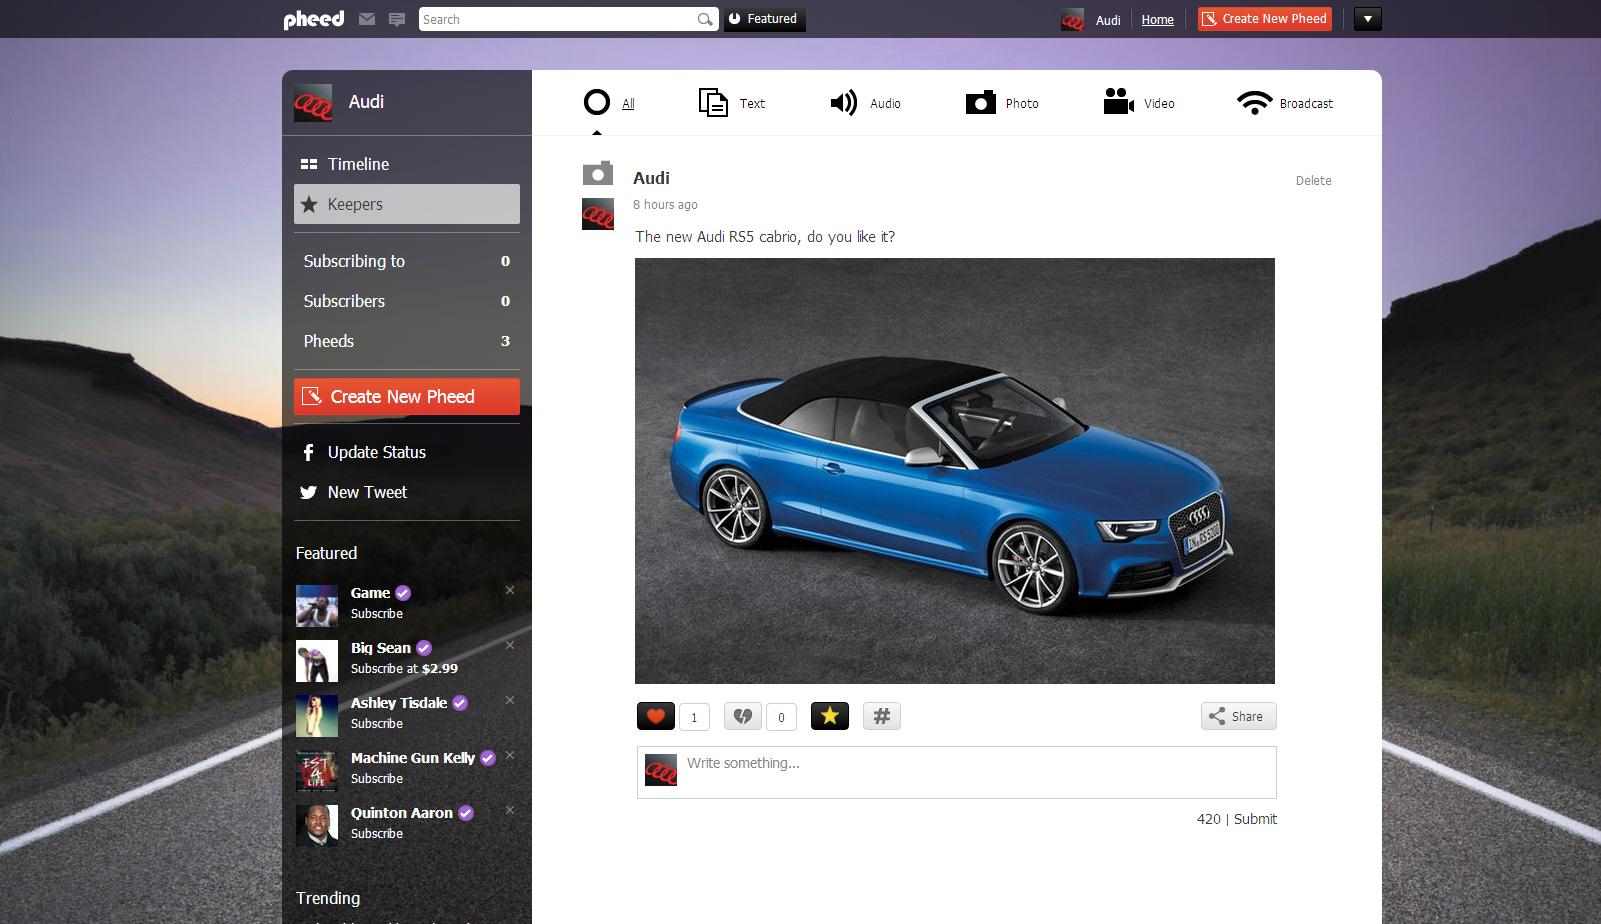Screen dimensions: 1601x924
Task: Open the Keepers sidebar item
Action: (x=407, y=204)
